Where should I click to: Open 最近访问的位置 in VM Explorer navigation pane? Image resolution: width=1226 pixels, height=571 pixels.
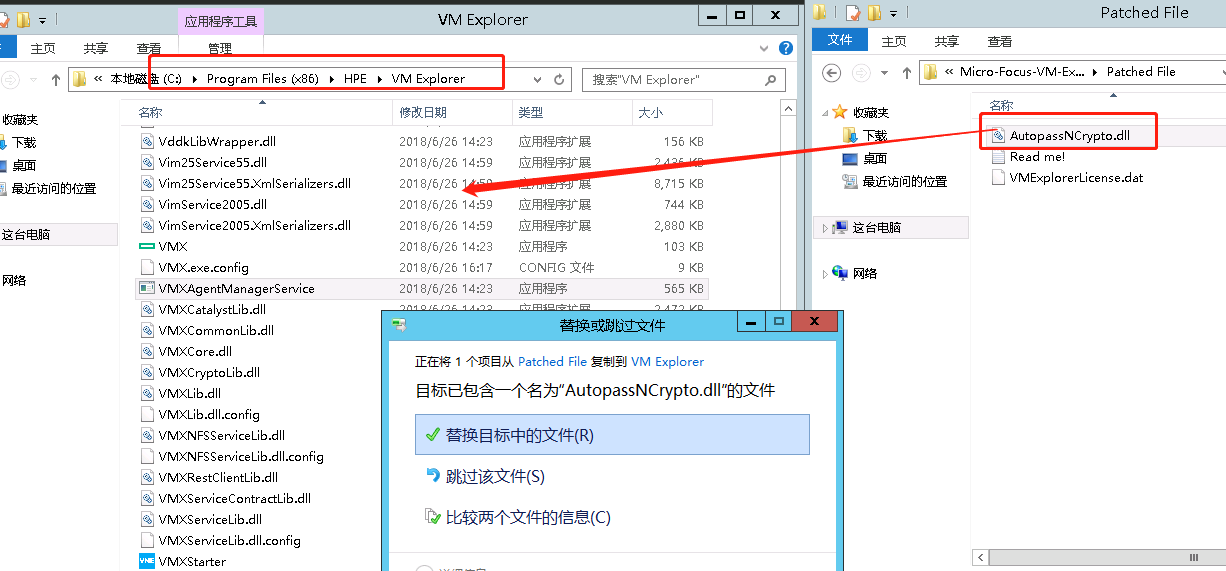point(54,188)
